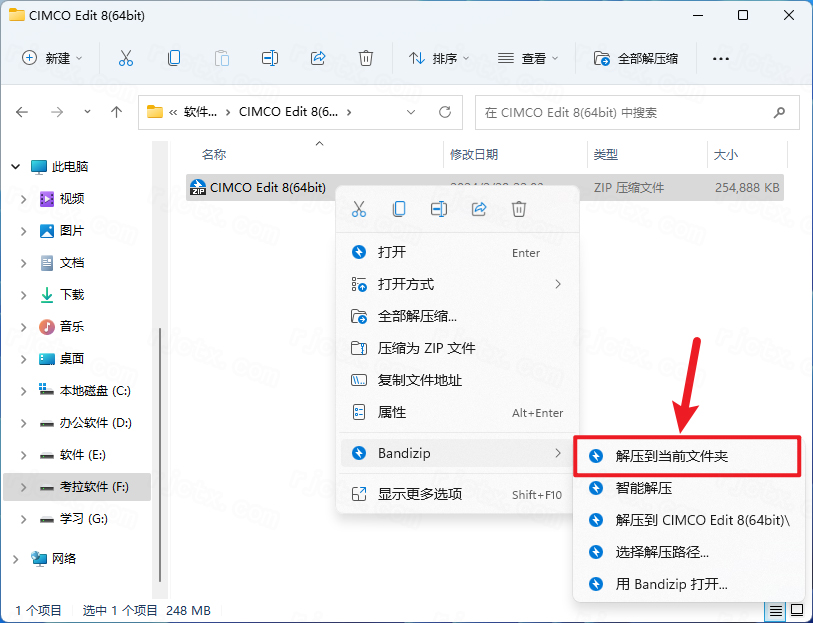Click the Forward navigation arrow

click(57, 112)
